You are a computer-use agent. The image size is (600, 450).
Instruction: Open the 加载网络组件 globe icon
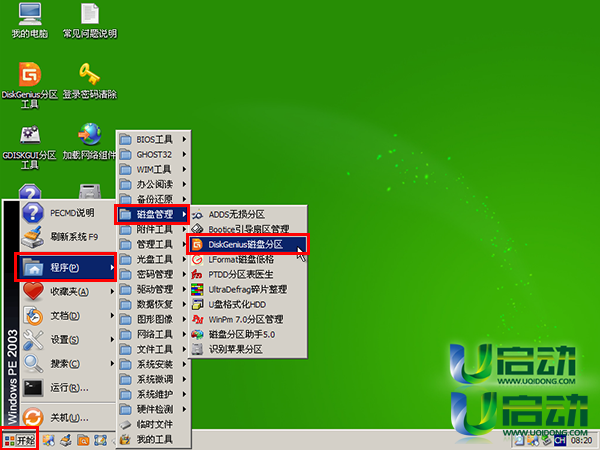tap(90, 142)
